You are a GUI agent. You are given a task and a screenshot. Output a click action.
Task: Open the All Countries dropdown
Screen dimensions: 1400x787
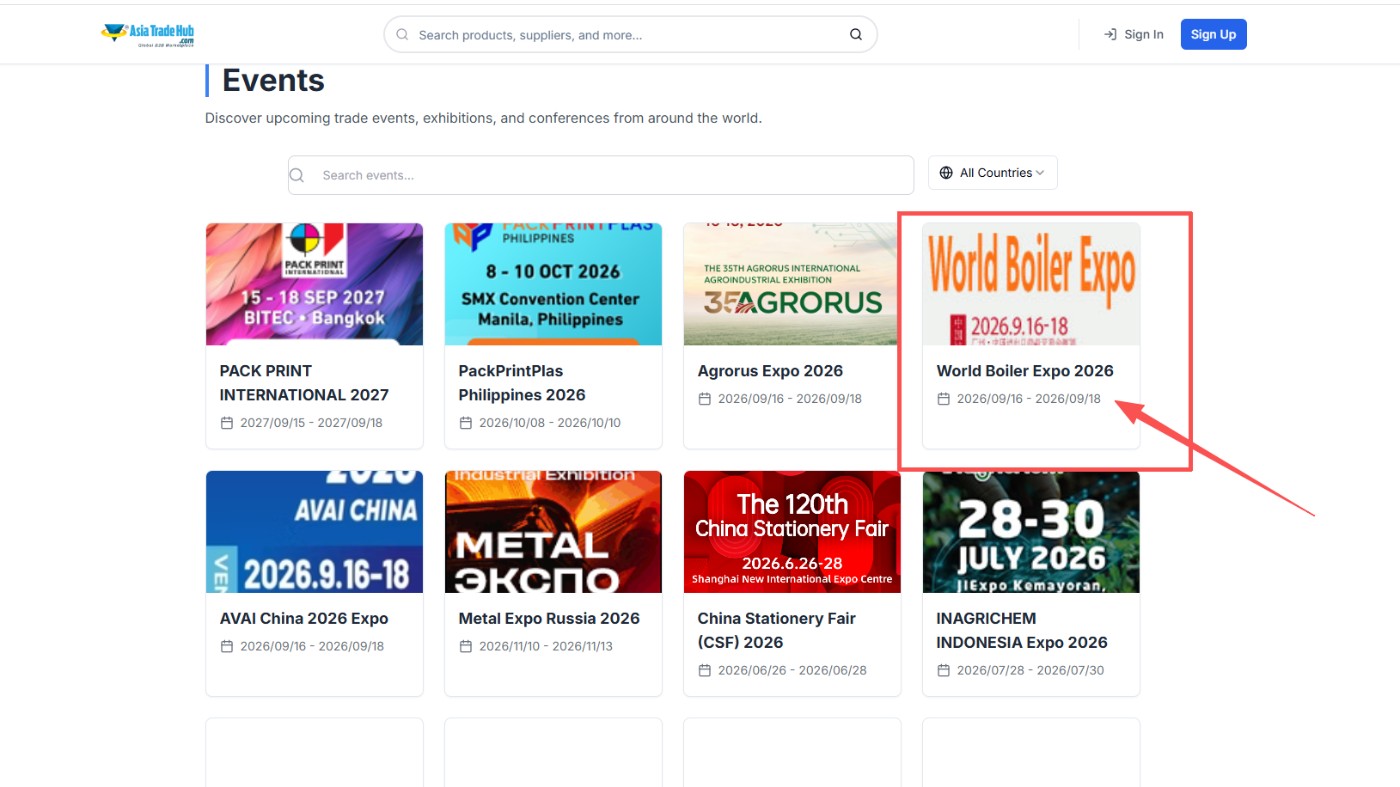coord(993,173)
